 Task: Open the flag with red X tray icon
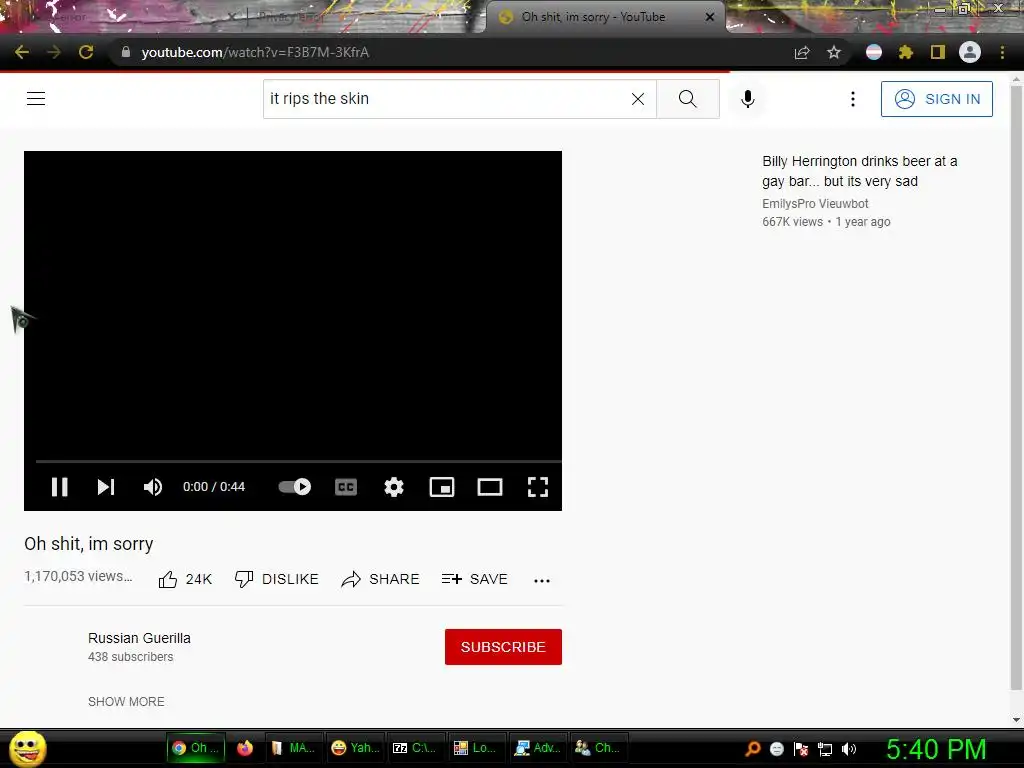(801, 749)
